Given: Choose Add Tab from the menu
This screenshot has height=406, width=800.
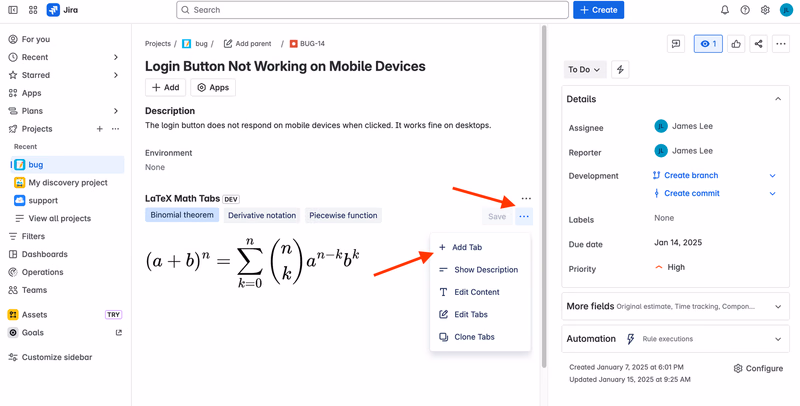Looking at the screenshot, I should pyautogui.click(x=480, y=247).
